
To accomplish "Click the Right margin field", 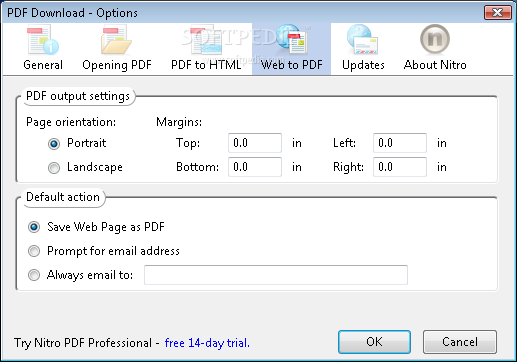I will [400, 167].
